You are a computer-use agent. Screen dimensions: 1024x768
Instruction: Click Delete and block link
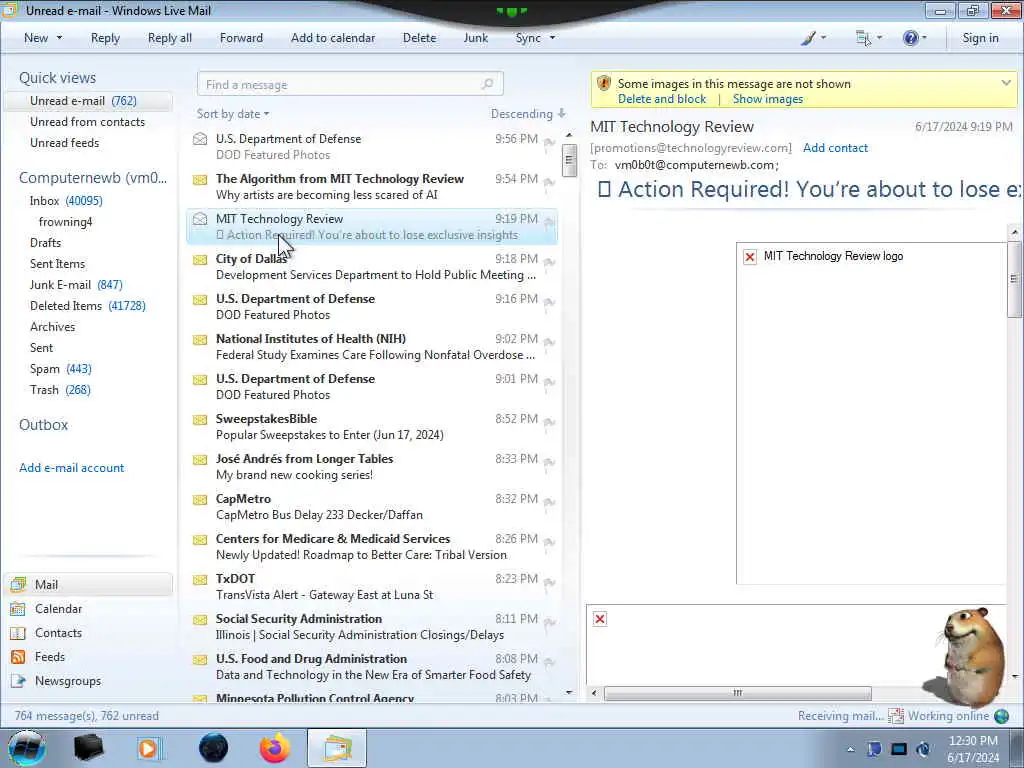[x=662, y=99]
